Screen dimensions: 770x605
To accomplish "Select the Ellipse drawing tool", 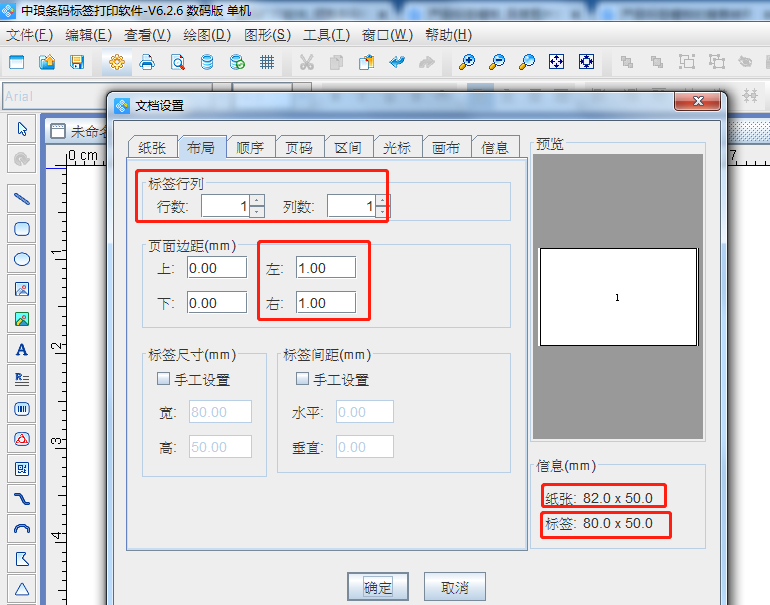I will (22, 258).
